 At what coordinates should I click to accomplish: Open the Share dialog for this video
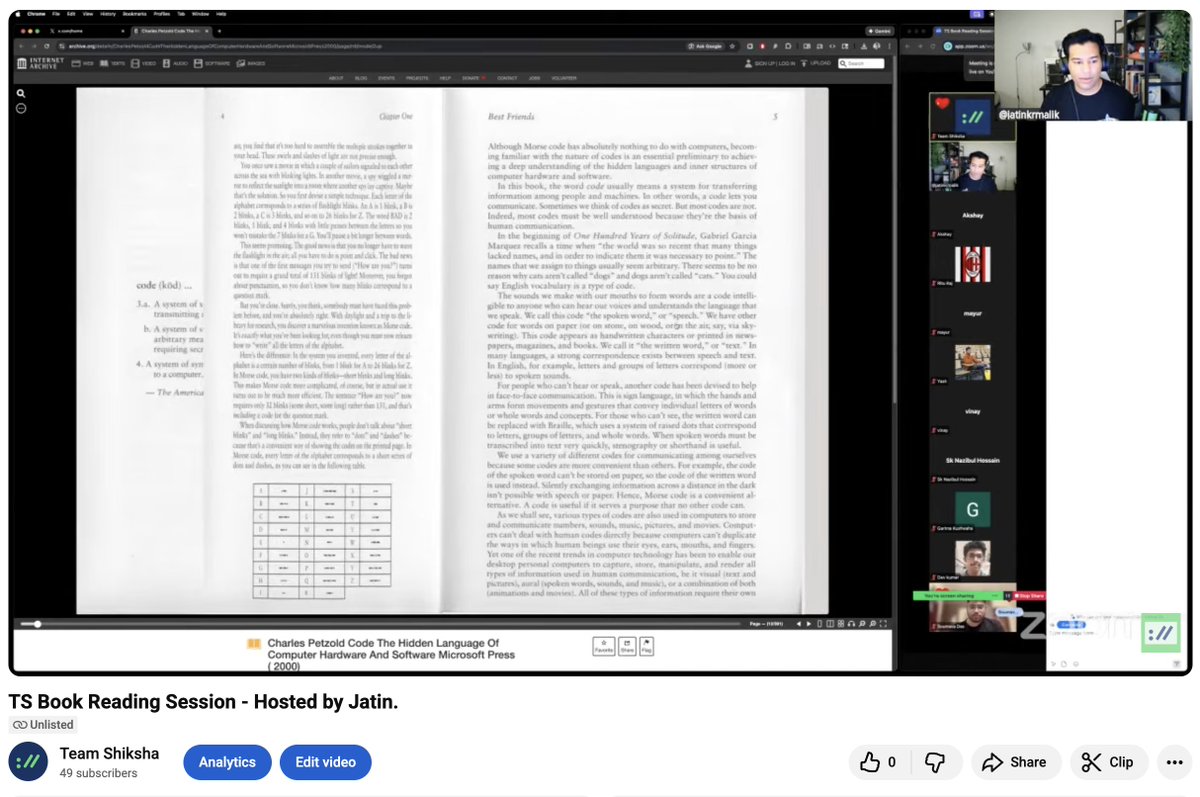[1014, 762]
